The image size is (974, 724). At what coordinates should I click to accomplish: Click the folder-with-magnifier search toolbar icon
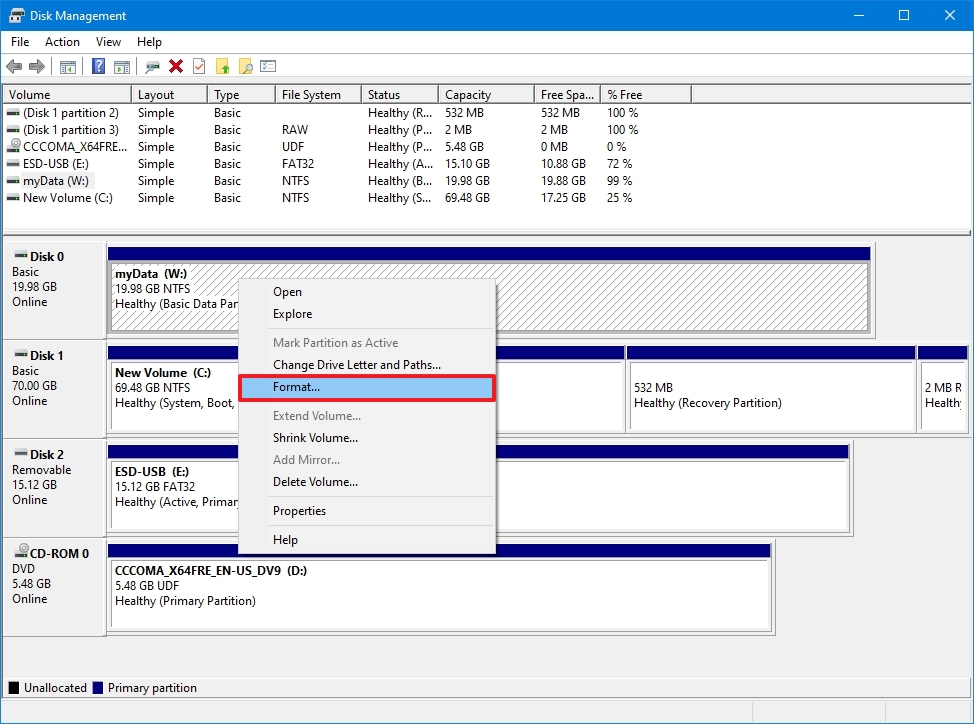(x=245, y=66)
